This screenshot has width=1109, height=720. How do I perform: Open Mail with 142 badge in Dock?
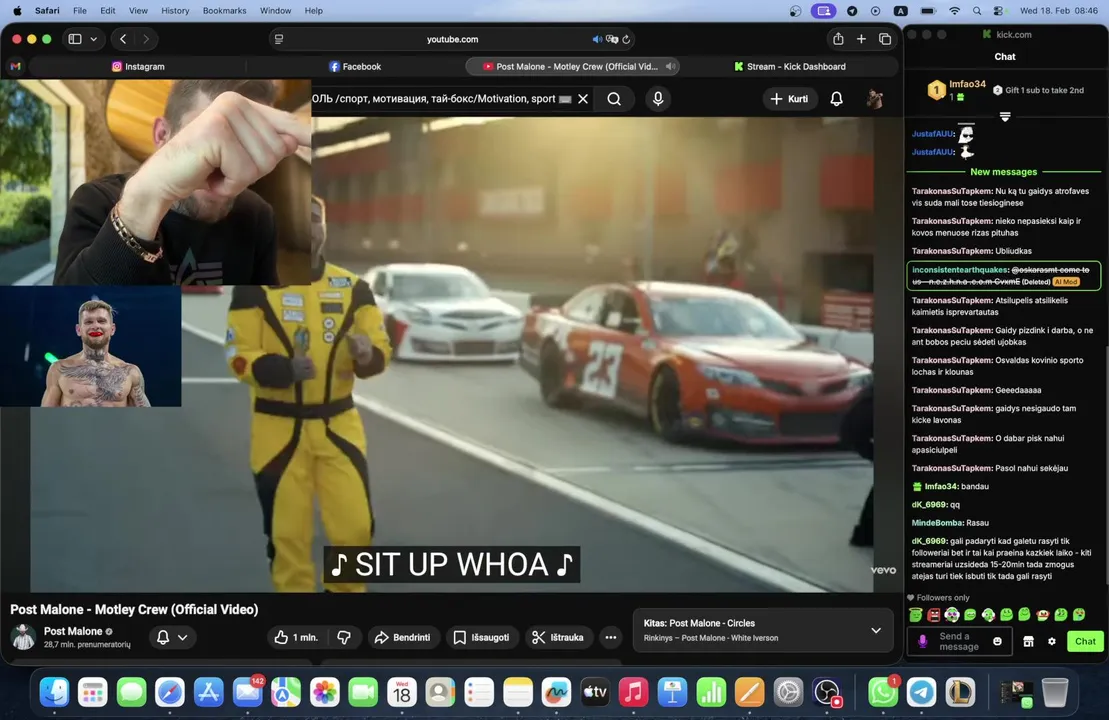[x=247, y=692]
